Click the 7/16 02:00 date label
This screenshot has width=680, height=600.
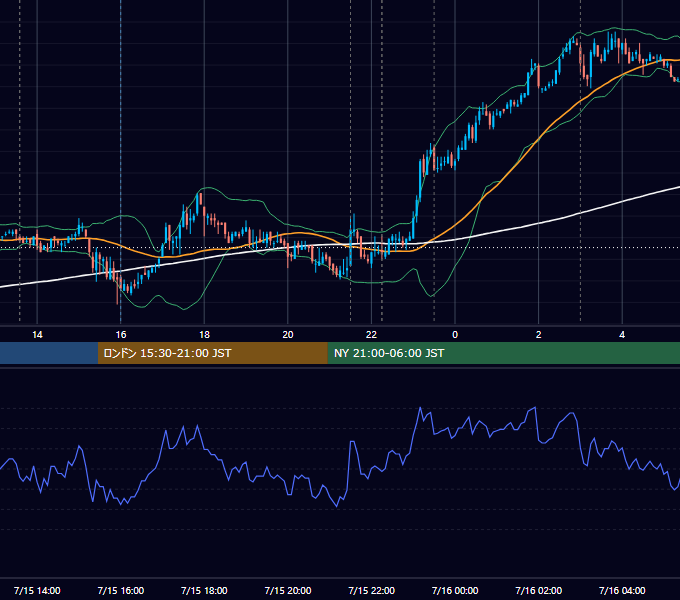[x=539, y=590]
